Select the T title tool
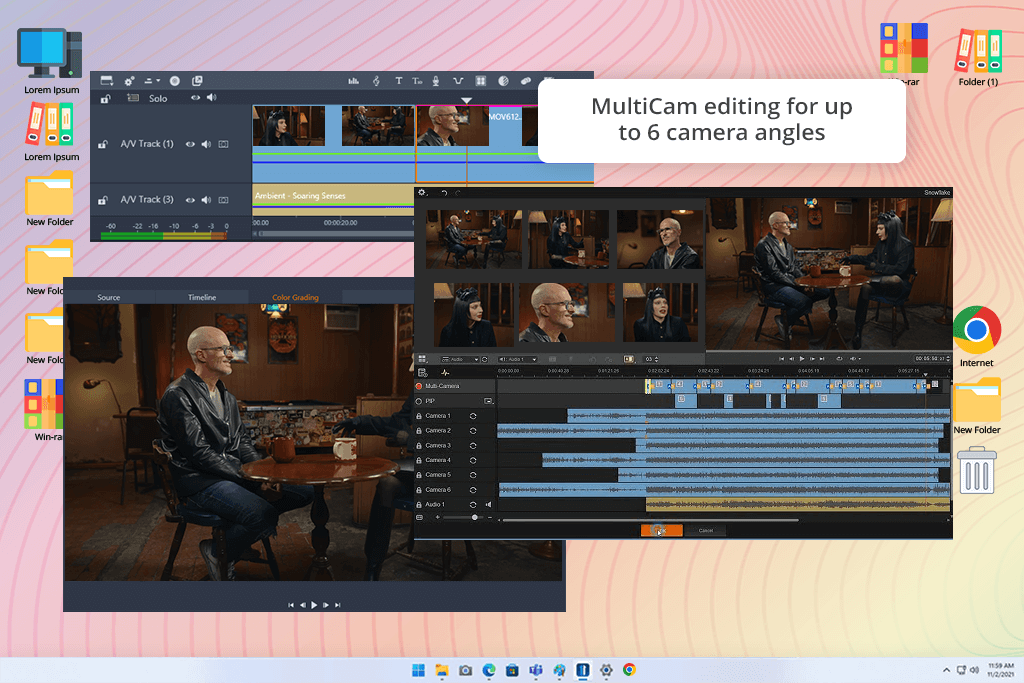The width and height of the screenshot is (1024, 683). 398,81
